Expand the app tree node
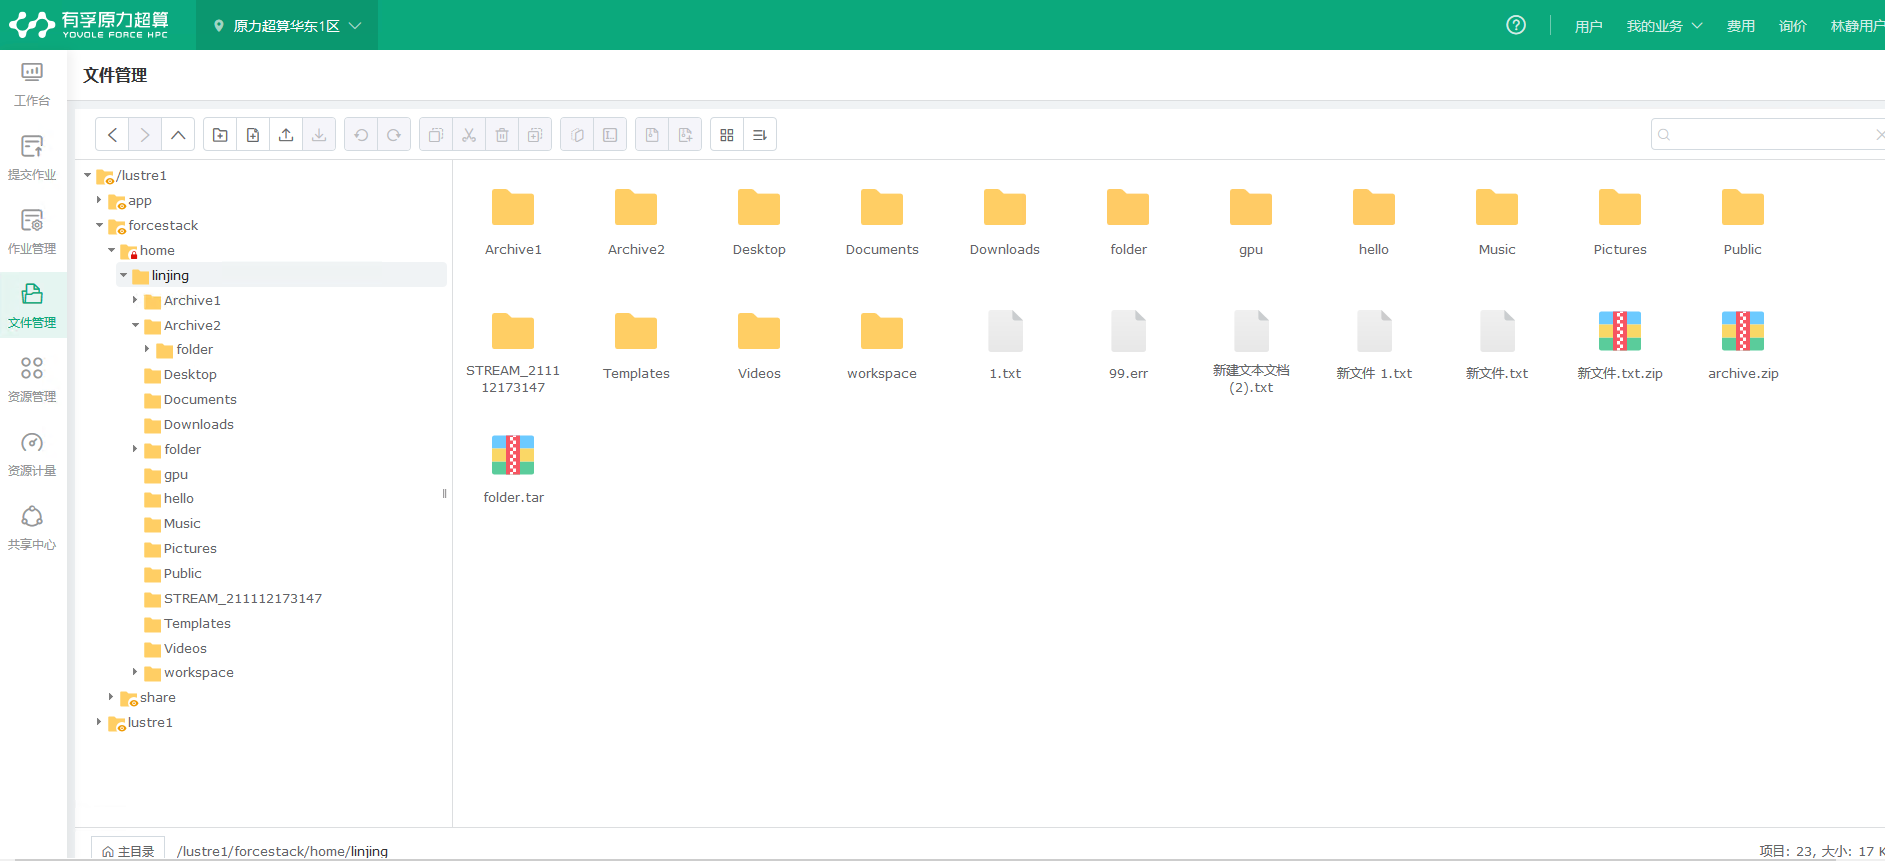 (99, 200)
